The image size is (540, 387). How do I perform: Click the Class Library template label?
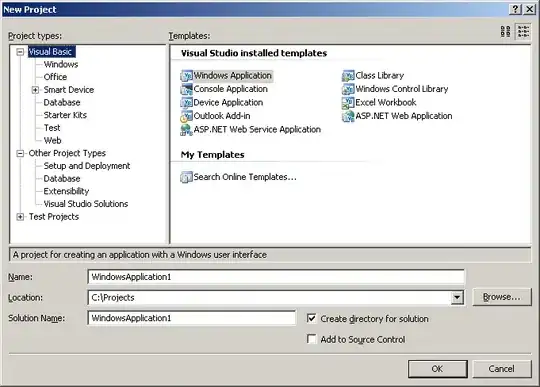[x=380, y=76]
